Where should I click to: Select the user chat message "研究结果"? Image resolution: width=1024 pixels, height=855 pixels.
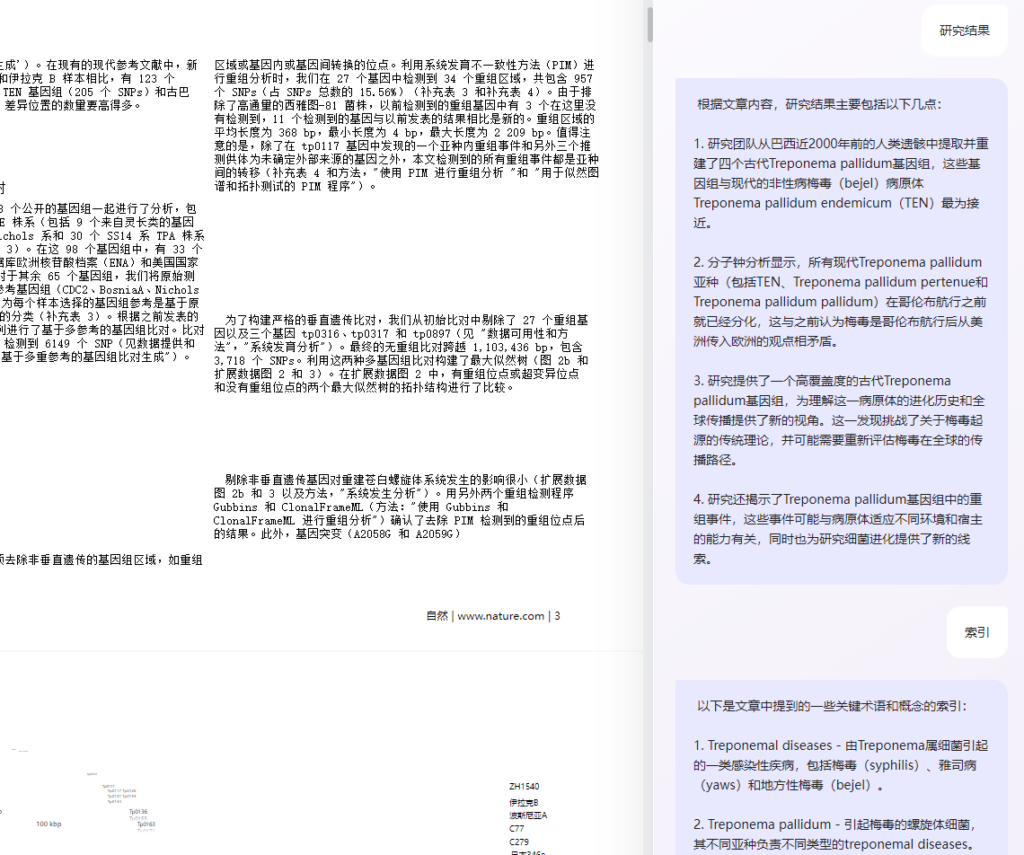pyautogui.click(x=965, y=31)
